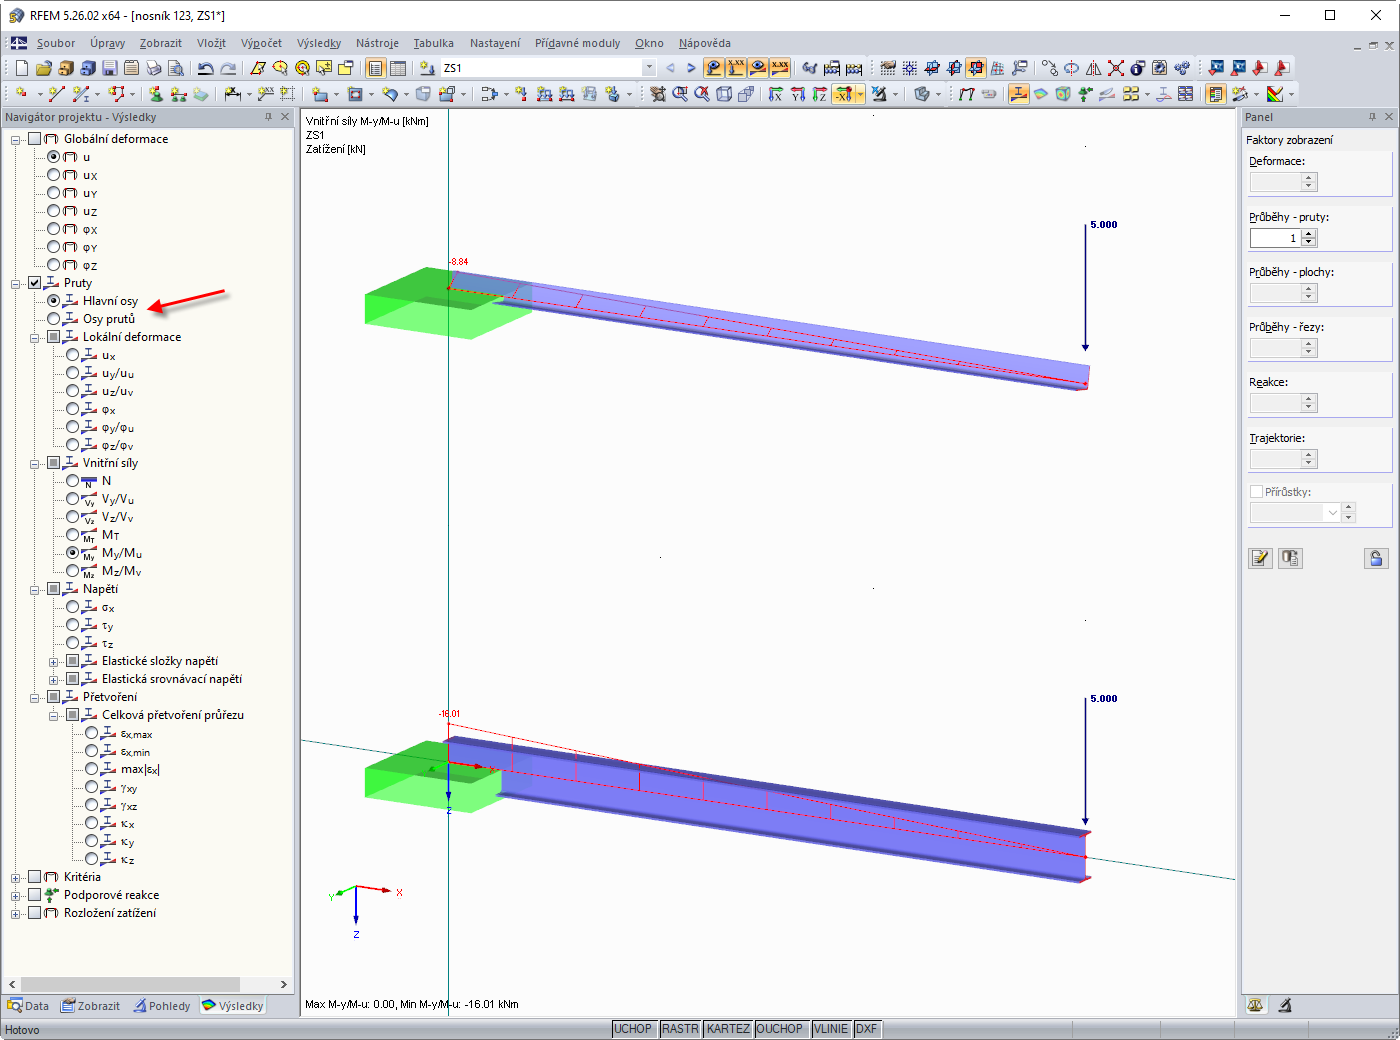The width and height of the screenshot is (1400, 1040).
Task: Click the Mirror tool icon
Action: click(x=1094, y=68)
